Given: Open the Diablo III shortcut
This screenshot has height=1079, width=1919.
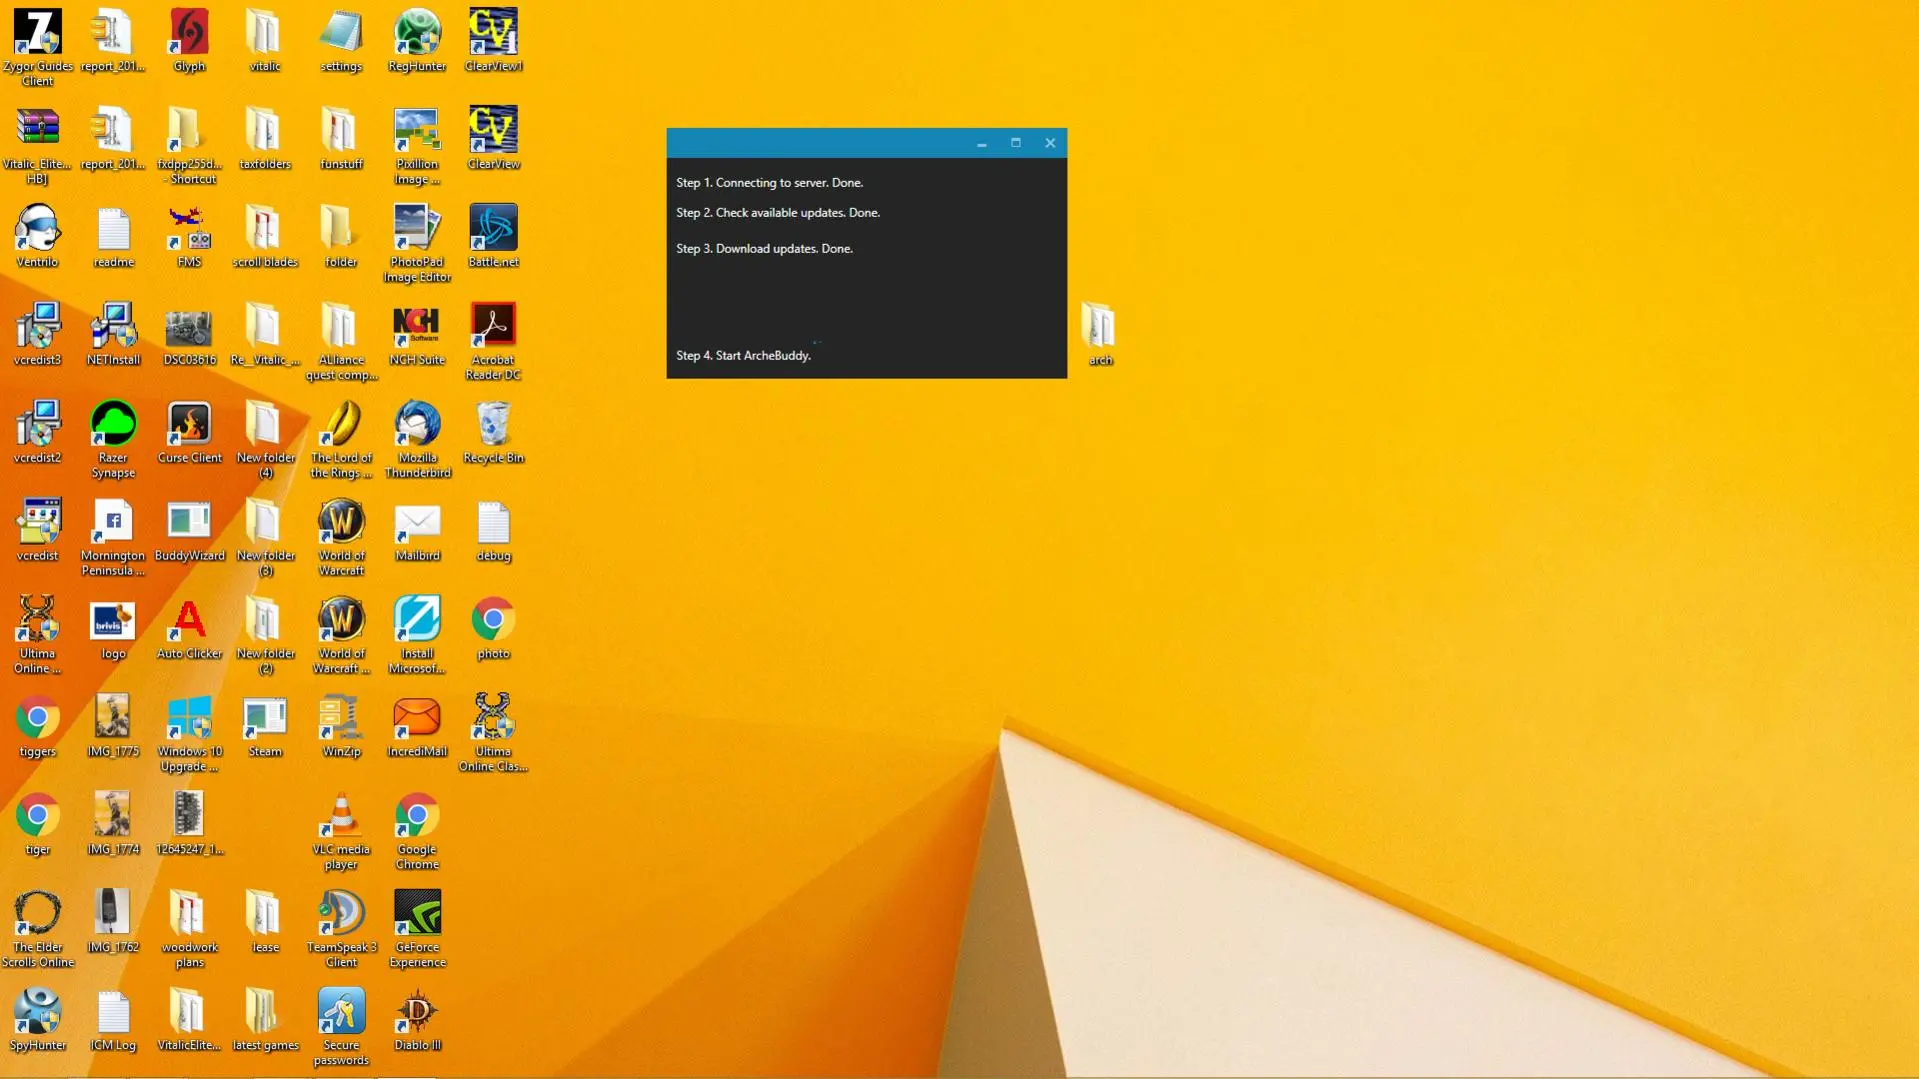Looking at the screenshot, I should click(x=417, y=1013).
